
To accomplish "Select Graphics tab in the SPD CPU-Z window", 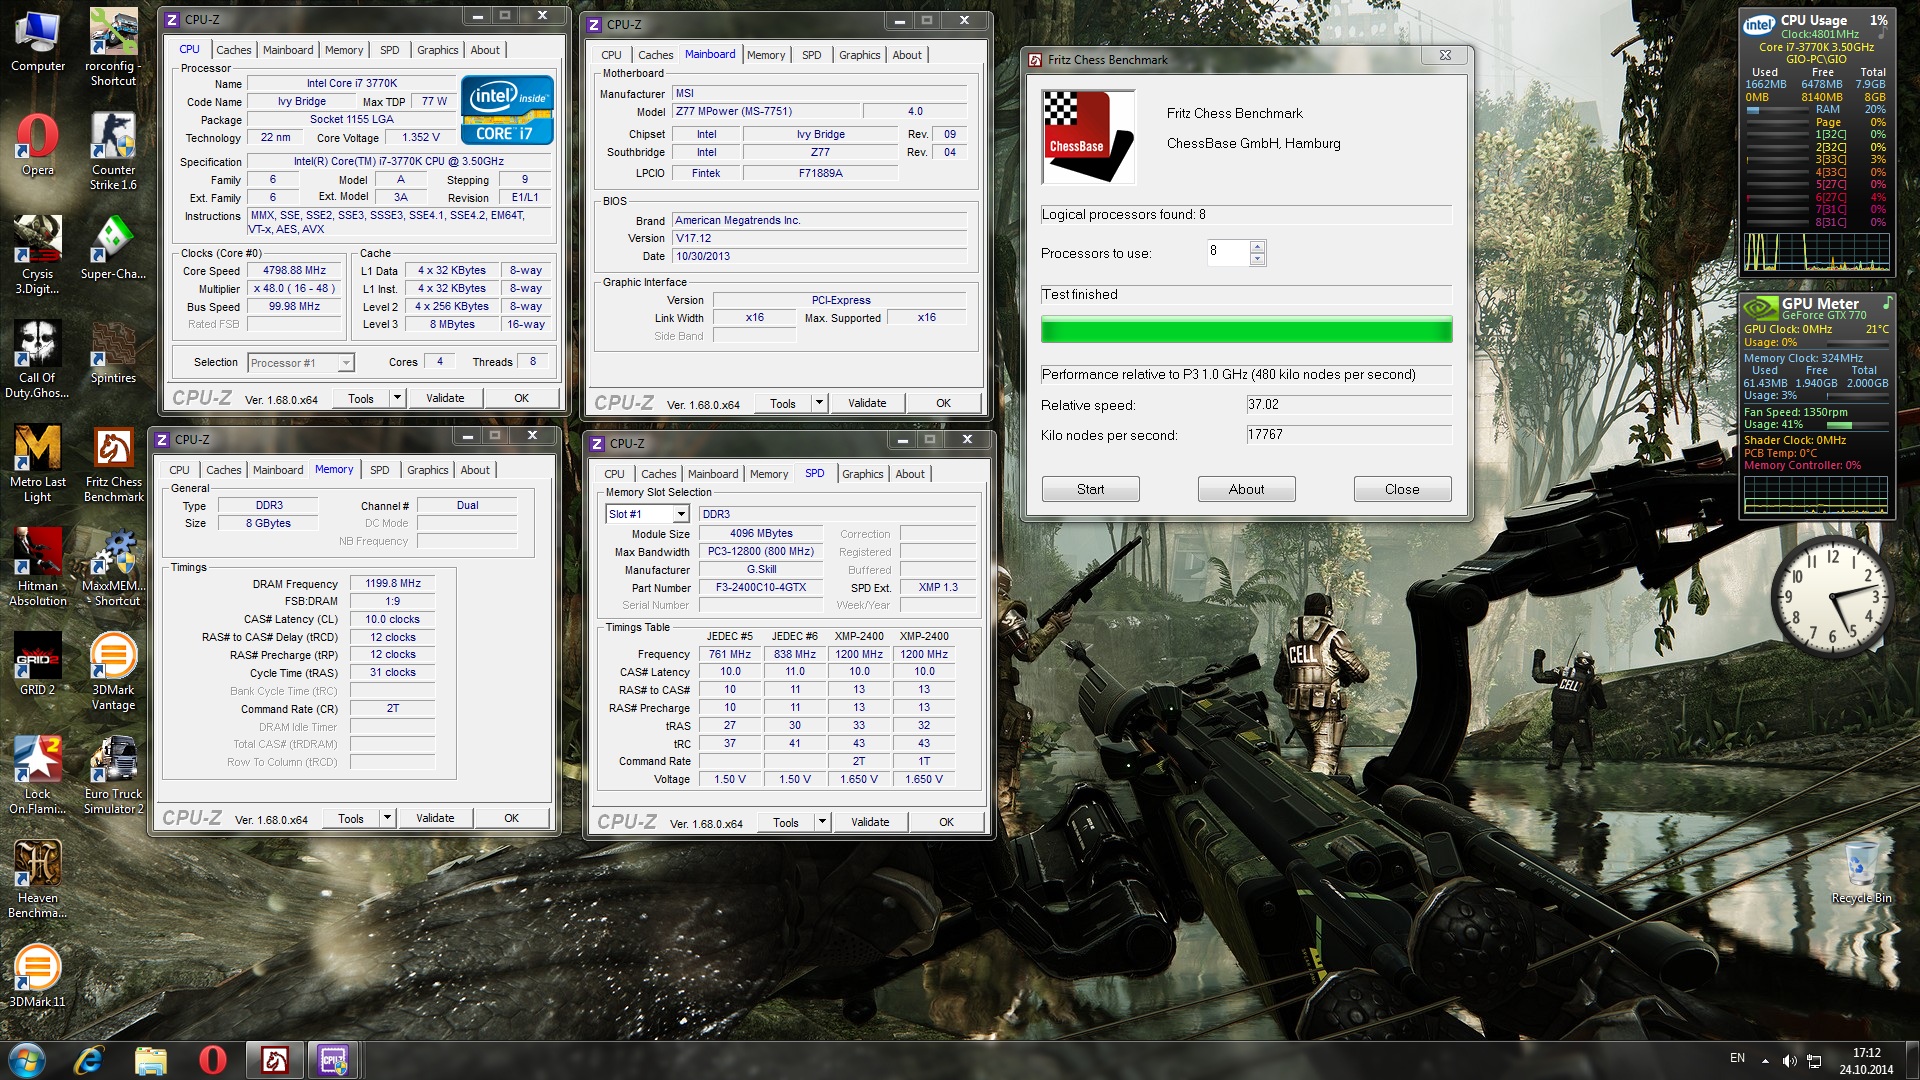I will click(862, 474).
